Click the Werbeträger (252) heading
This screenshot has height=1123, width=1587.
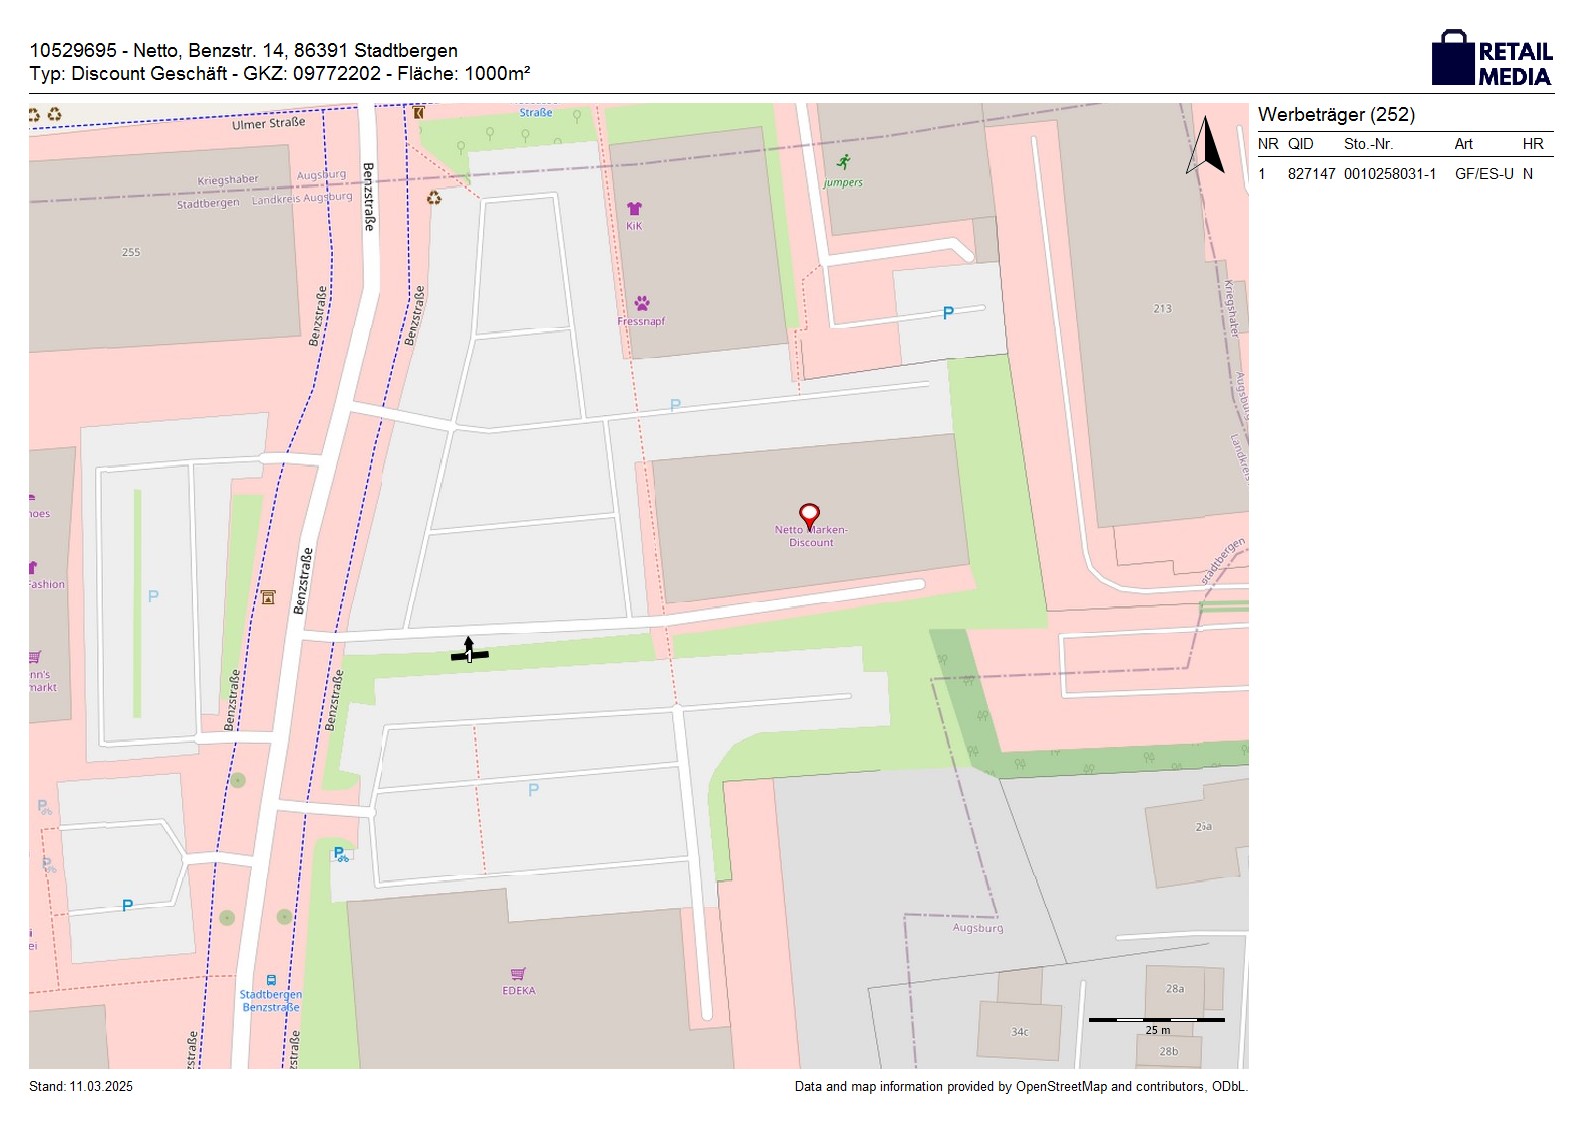tap(1336, 115)
